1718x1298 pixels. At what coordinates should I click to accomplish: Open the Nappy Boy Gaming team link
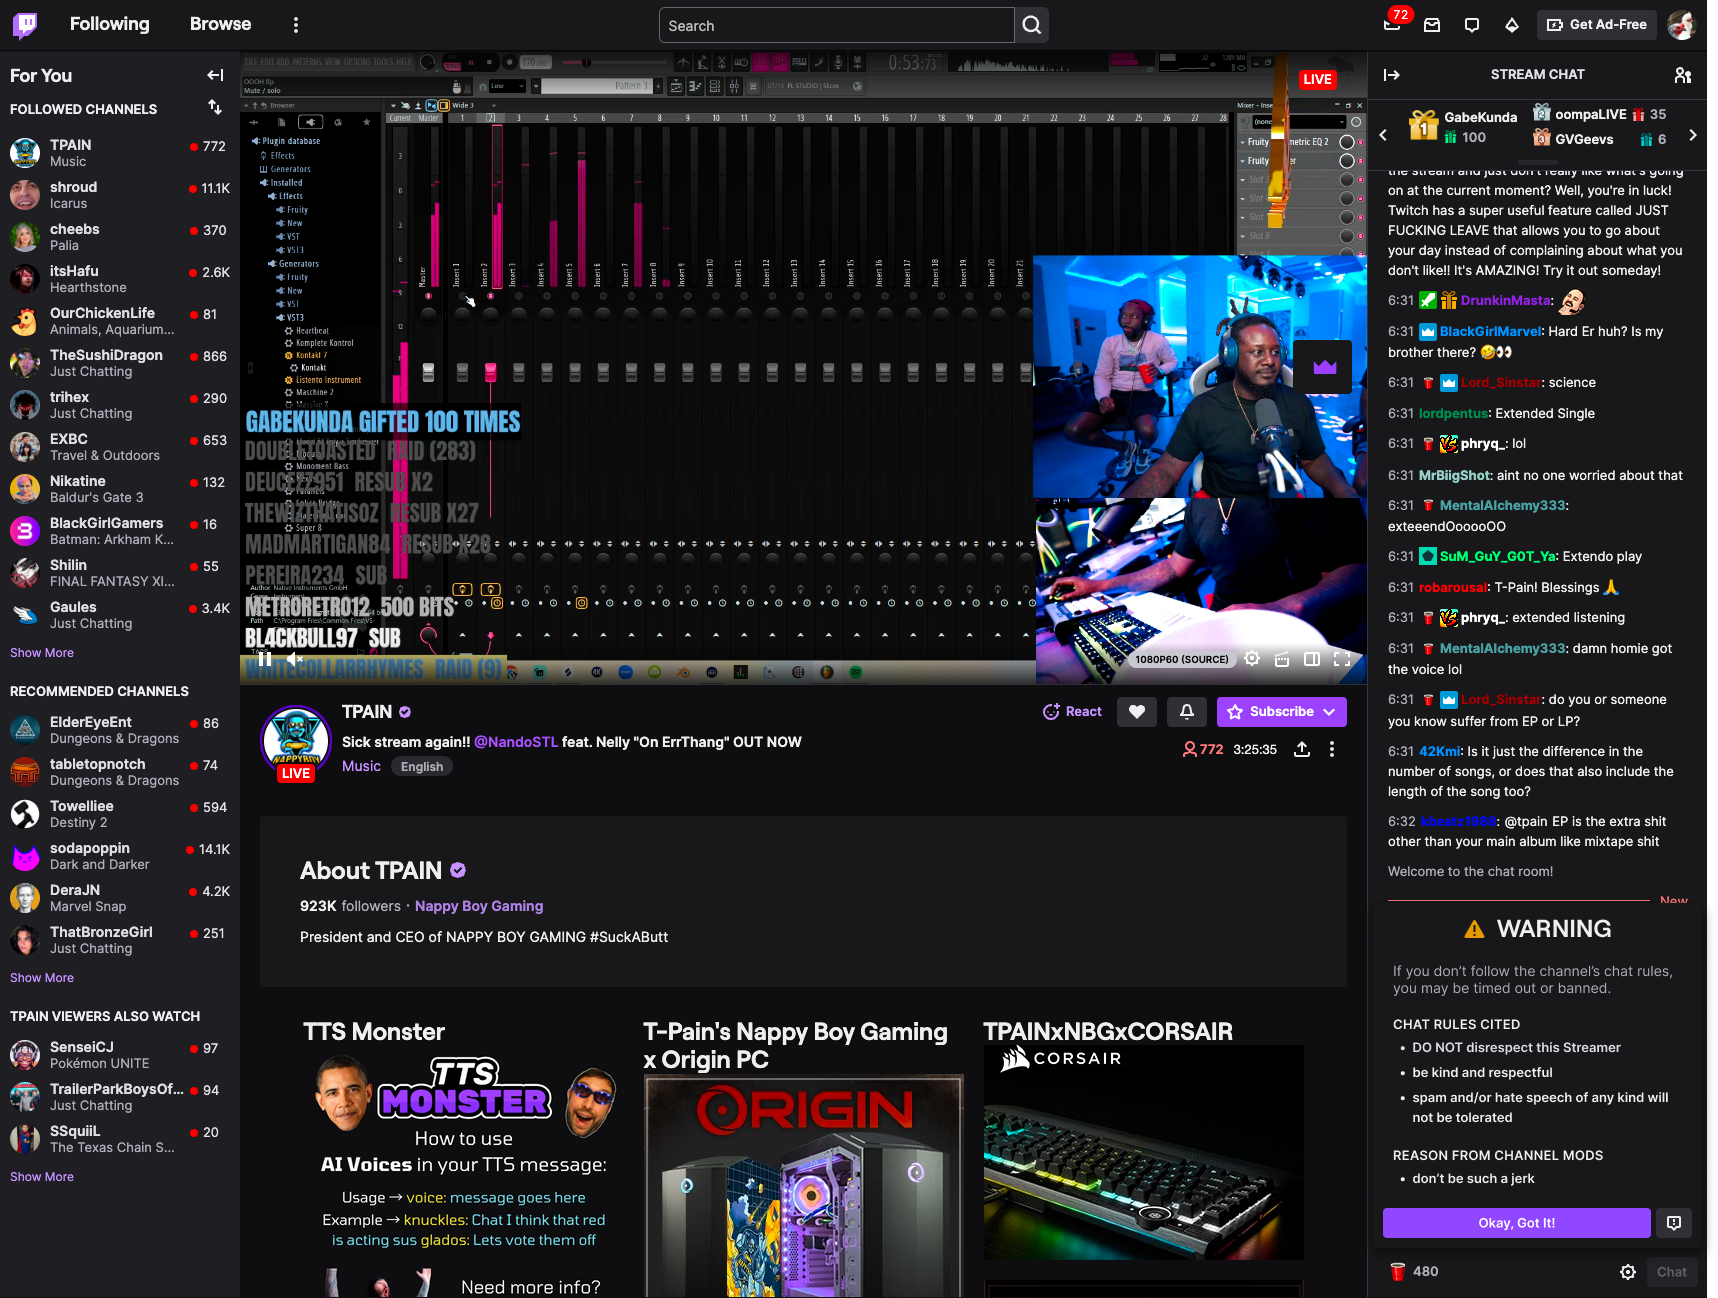(x=479, y=906)
